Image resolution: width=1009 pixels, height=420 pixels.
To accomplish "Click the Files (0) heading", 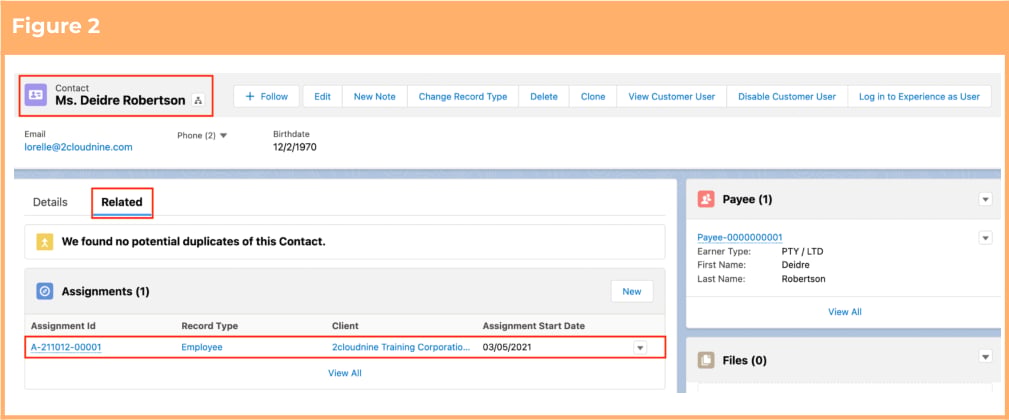I will [745, 360].
